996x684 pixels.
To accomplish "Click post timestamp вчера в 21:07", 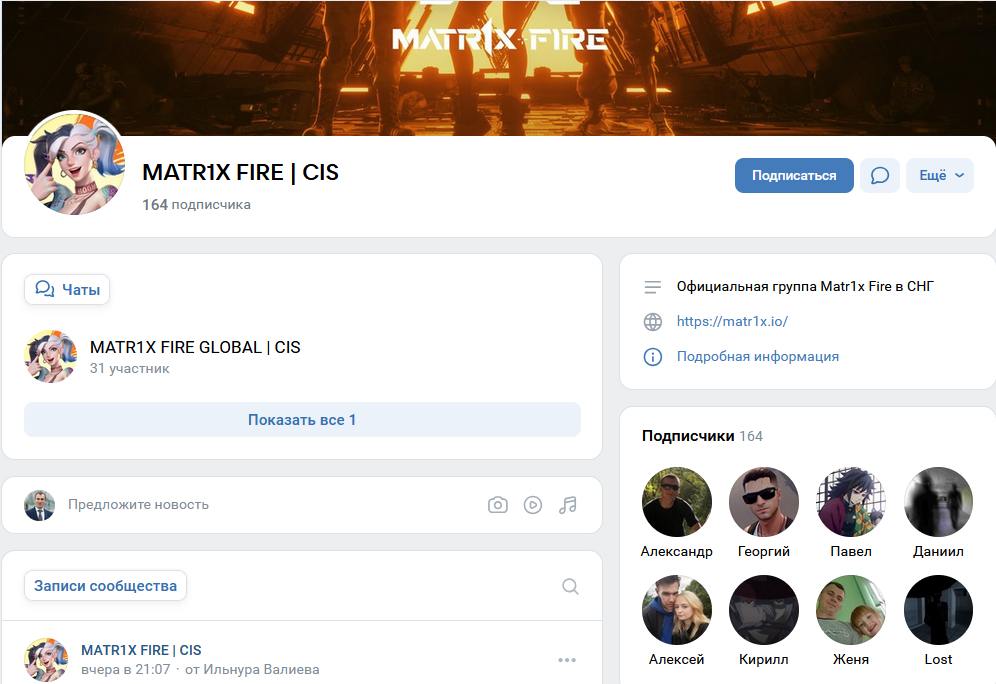I will point(126,669).
